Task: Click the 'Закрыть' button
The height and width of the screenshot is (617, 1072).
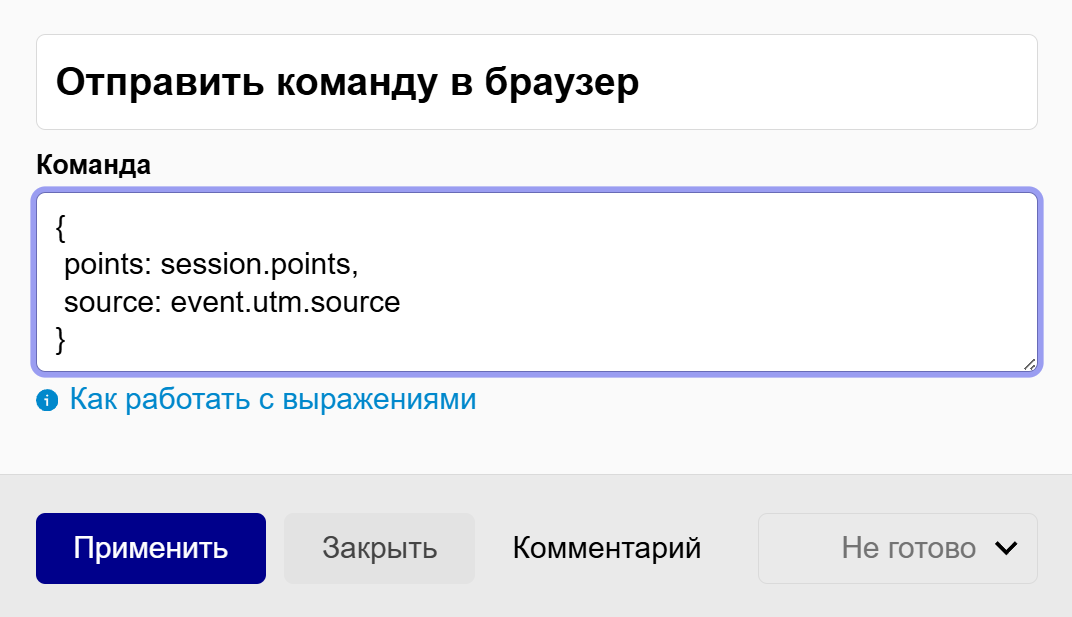Action: 379,548
